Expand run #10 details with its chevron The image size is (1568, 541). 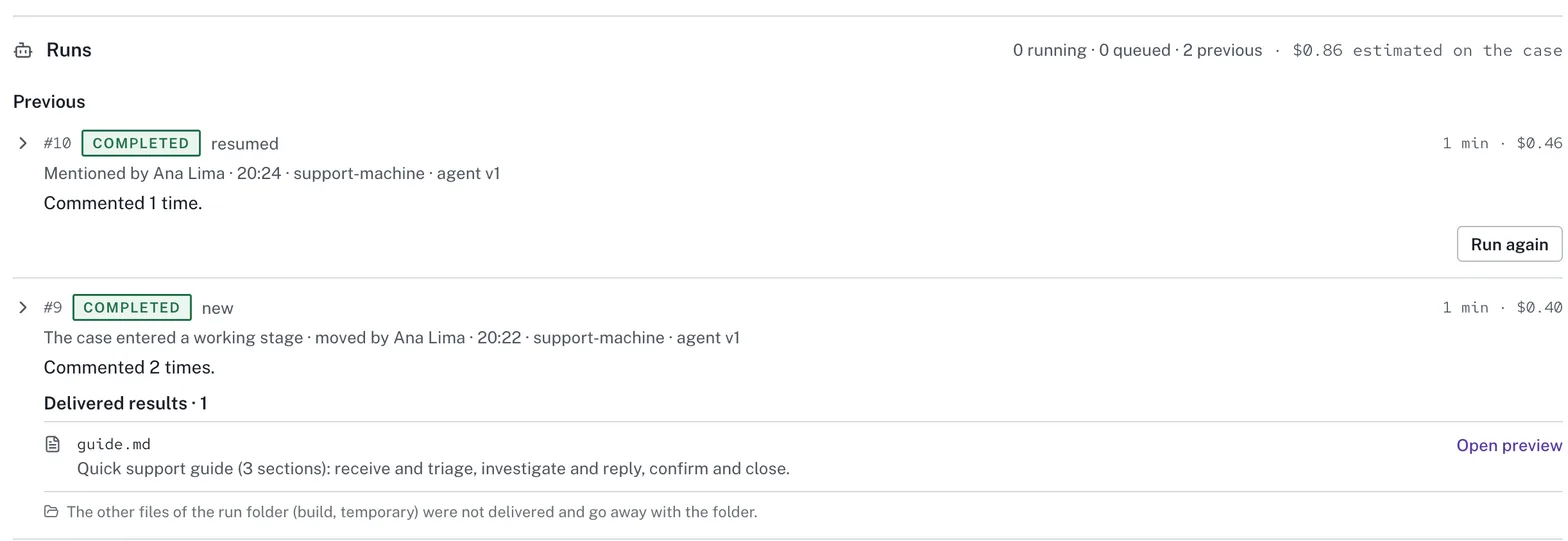point(23,143)
